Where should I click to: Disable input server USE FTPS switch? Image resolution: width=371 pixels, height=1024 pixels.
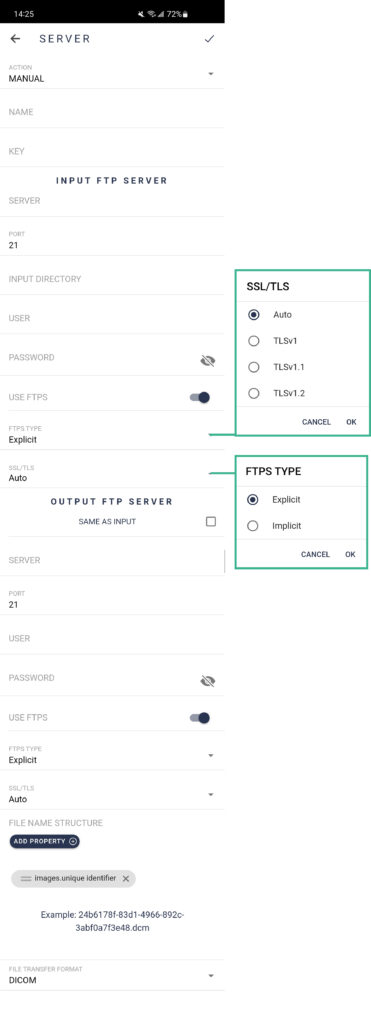(200, 397)
